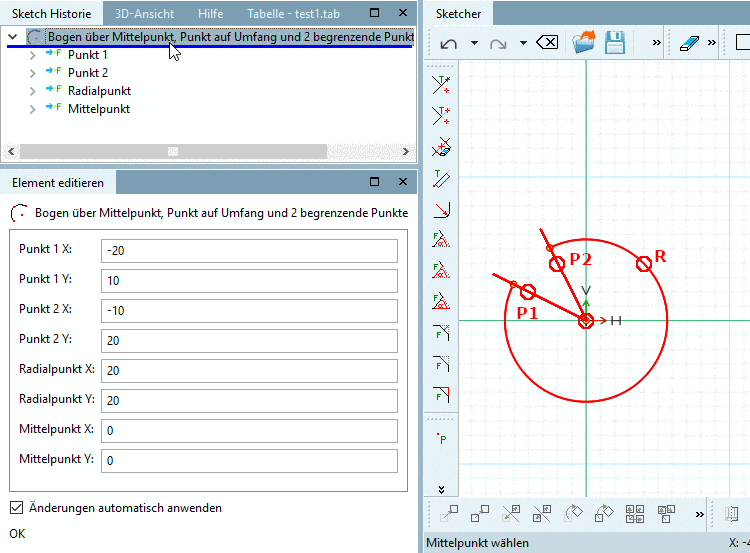Viewport: 750px width, 553px height.
Task: Click the three-square pattern array icon
Action: 666,514
